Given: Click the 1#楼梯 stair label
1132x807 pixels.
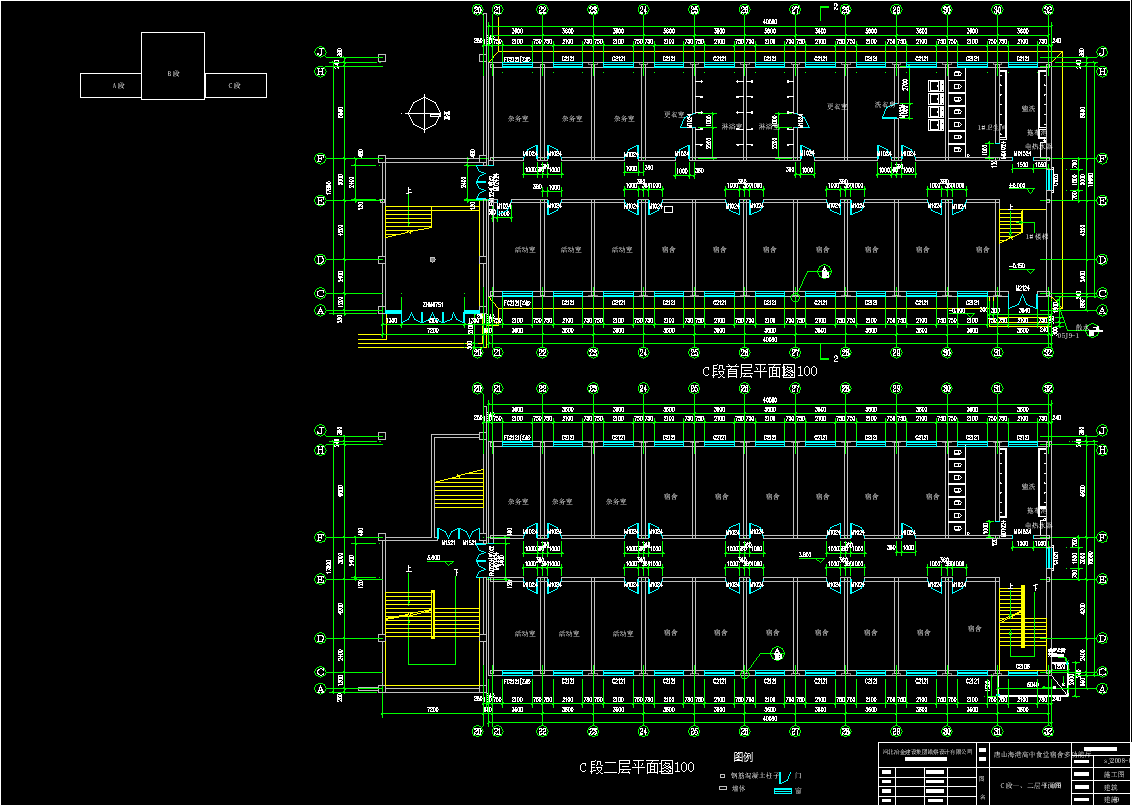Looking at the screenshot, I should [x=1028, y=236].
